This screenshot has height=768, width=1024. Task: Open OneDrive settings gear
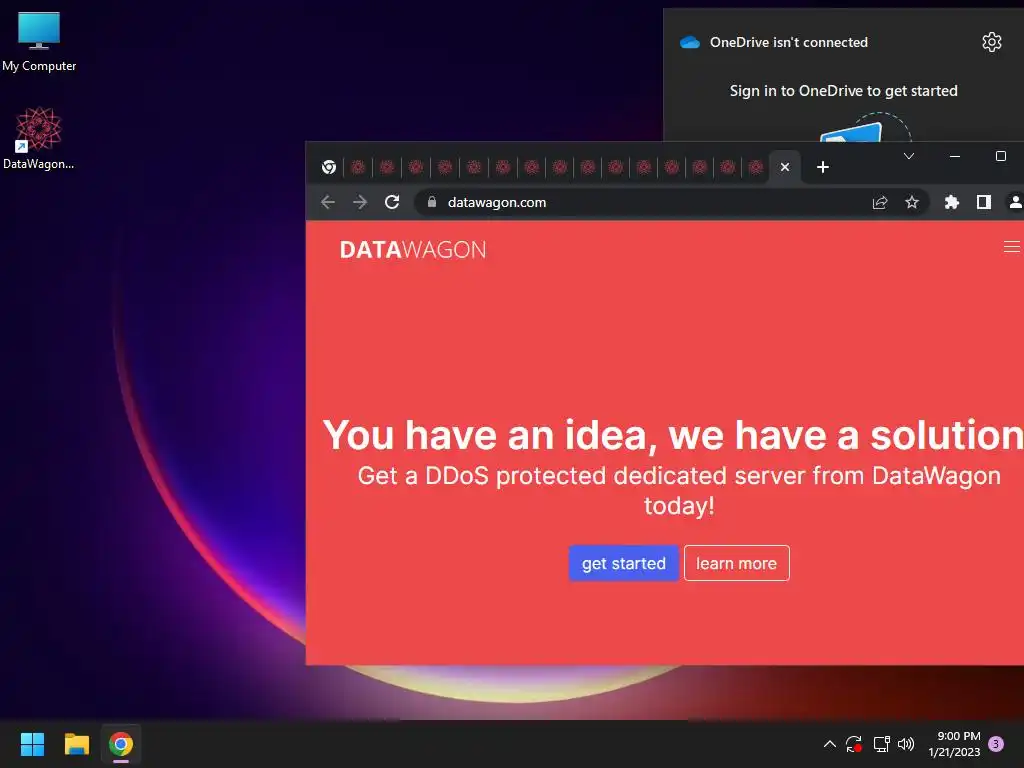pyautogui.click(x=991, y=42)
